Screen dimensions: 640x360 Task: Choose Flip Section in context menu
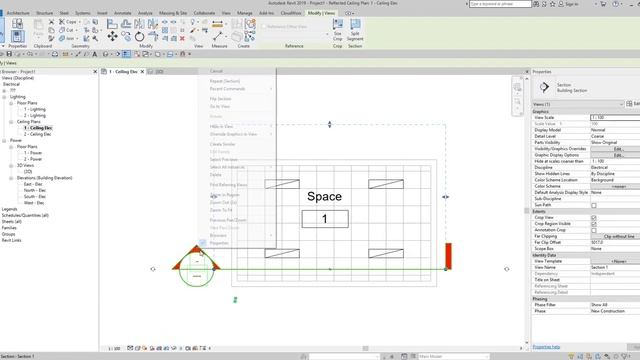point(220,99)
